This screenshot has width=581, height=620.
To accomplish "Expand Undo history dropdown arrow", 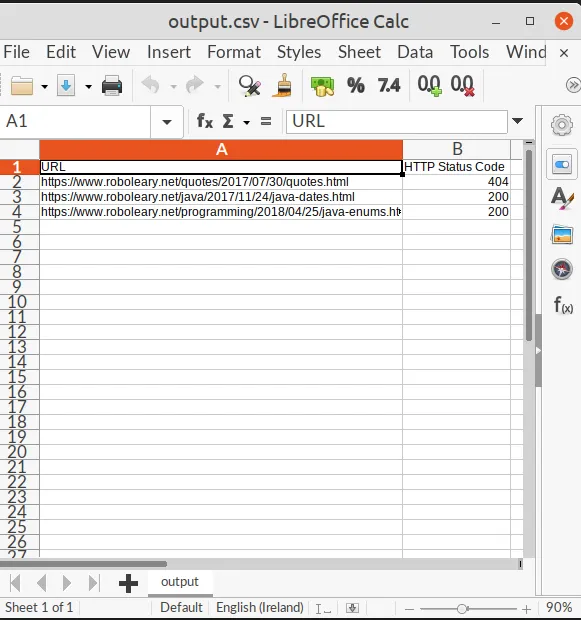I will tap(173, 86).
